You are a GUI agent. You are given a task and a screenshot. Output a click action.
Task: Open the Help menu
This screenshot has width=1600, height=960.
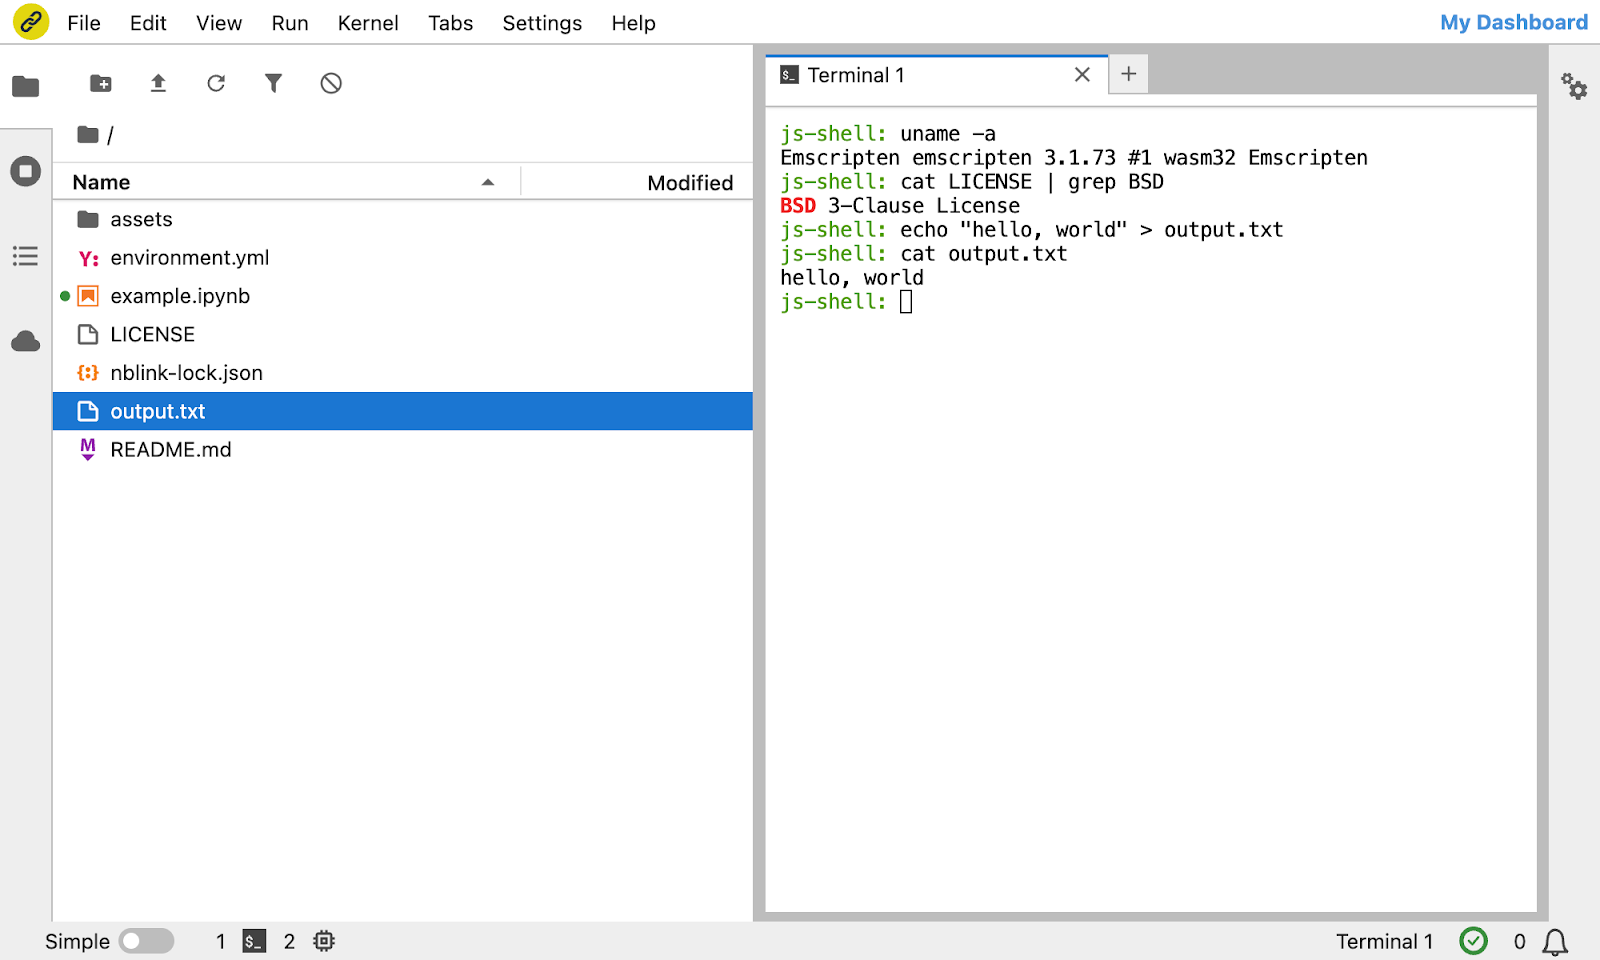tap(634, 22)
